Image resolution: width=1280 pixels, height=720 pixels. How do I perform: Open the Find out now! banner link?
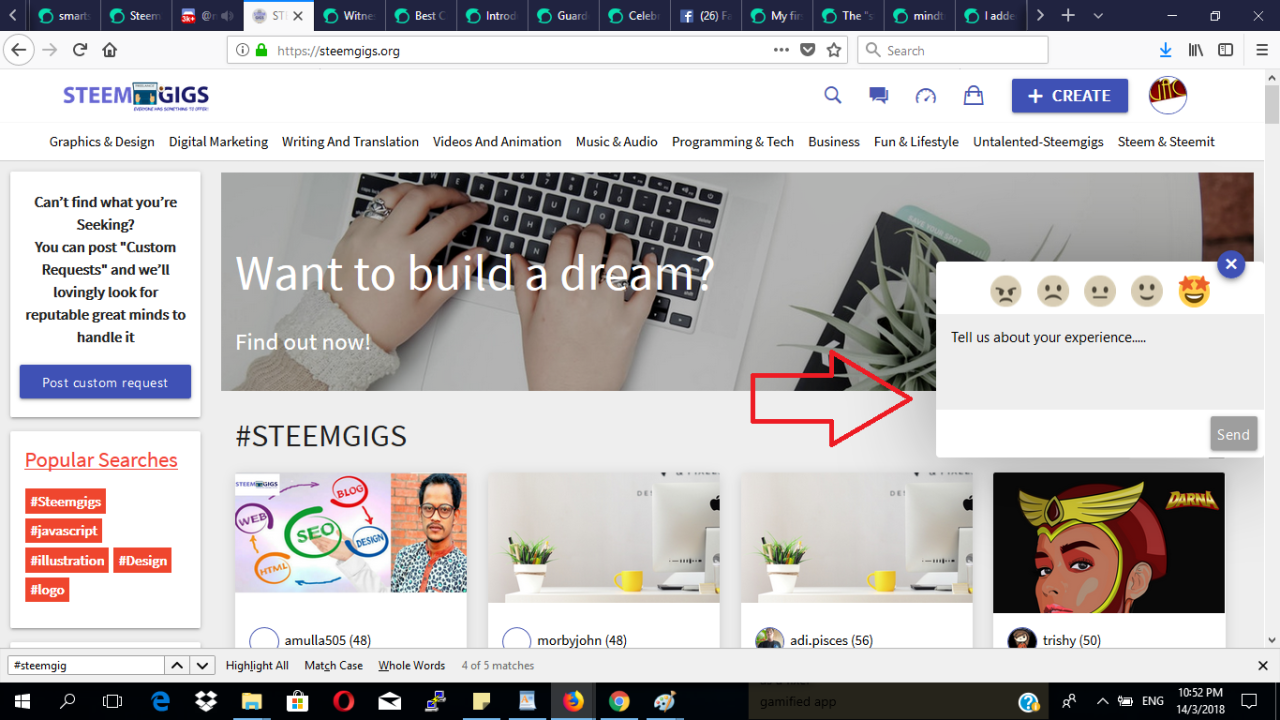[x=303, y=342]
